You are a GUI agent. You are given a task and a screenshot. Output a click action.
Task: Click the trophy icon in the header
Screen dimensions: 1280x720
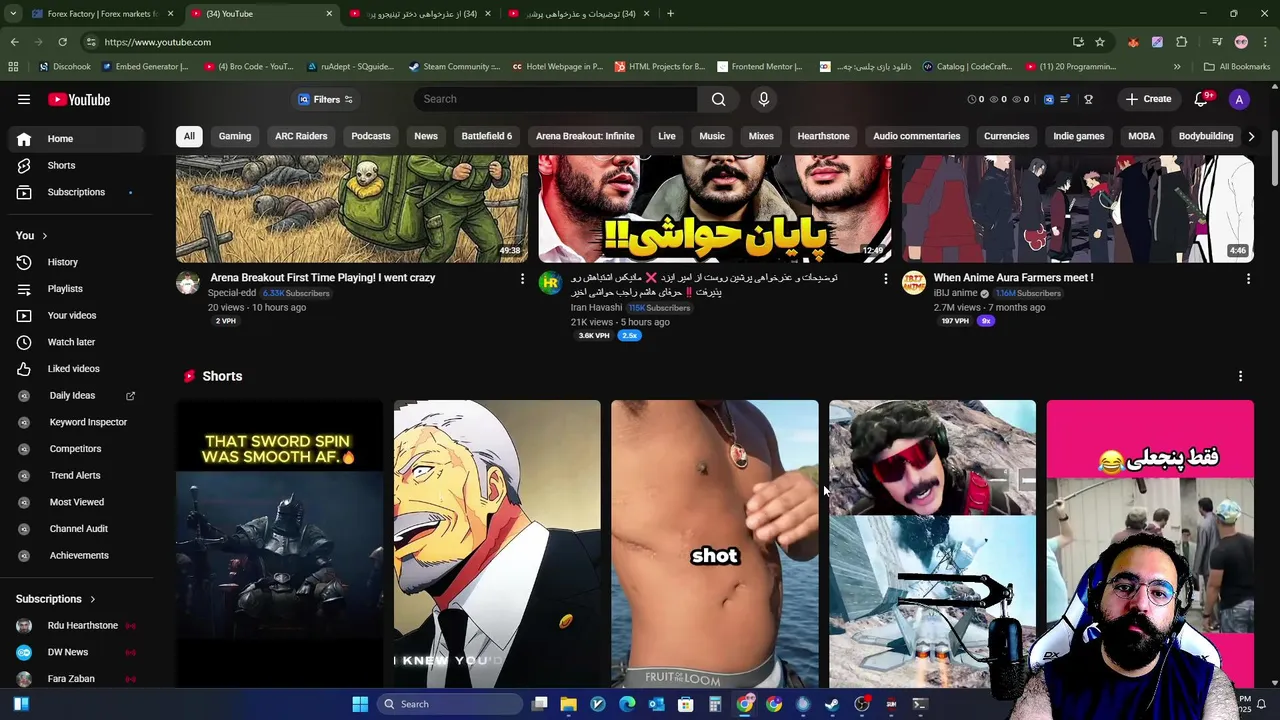[x=1088, y=99]
